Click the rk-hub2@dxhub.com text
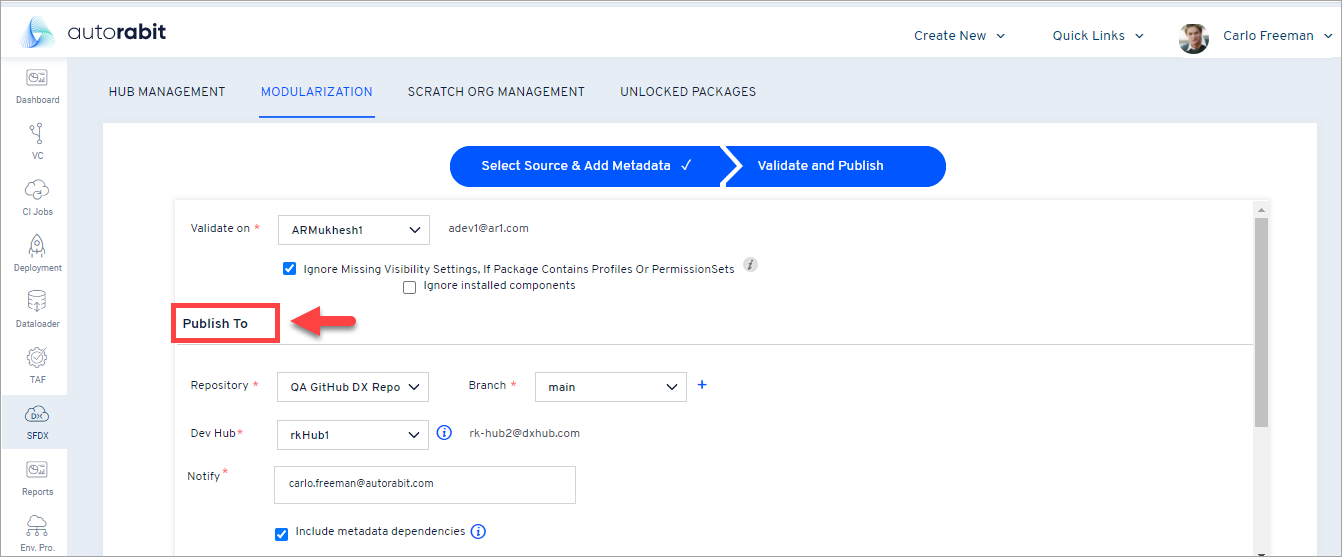 click(524, 434)
